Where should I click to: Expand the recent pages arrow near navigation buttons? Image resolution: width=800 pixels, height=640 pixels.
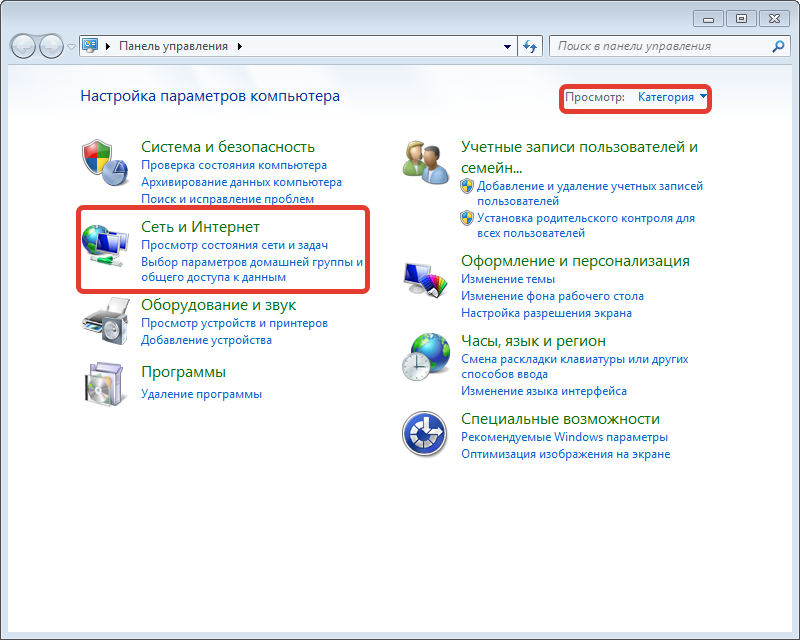coord(71,46)
